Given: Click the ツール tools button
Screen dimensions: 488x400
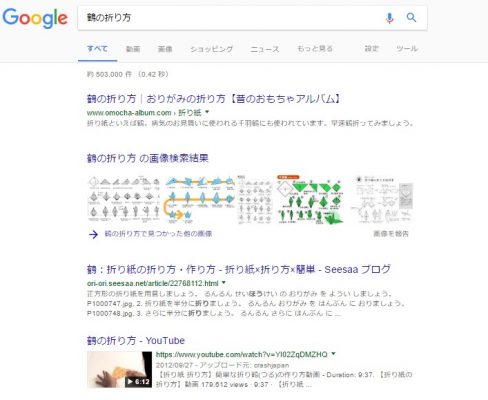Looking at the screenshot, I should pyautogui.click(x=407, y=49).
